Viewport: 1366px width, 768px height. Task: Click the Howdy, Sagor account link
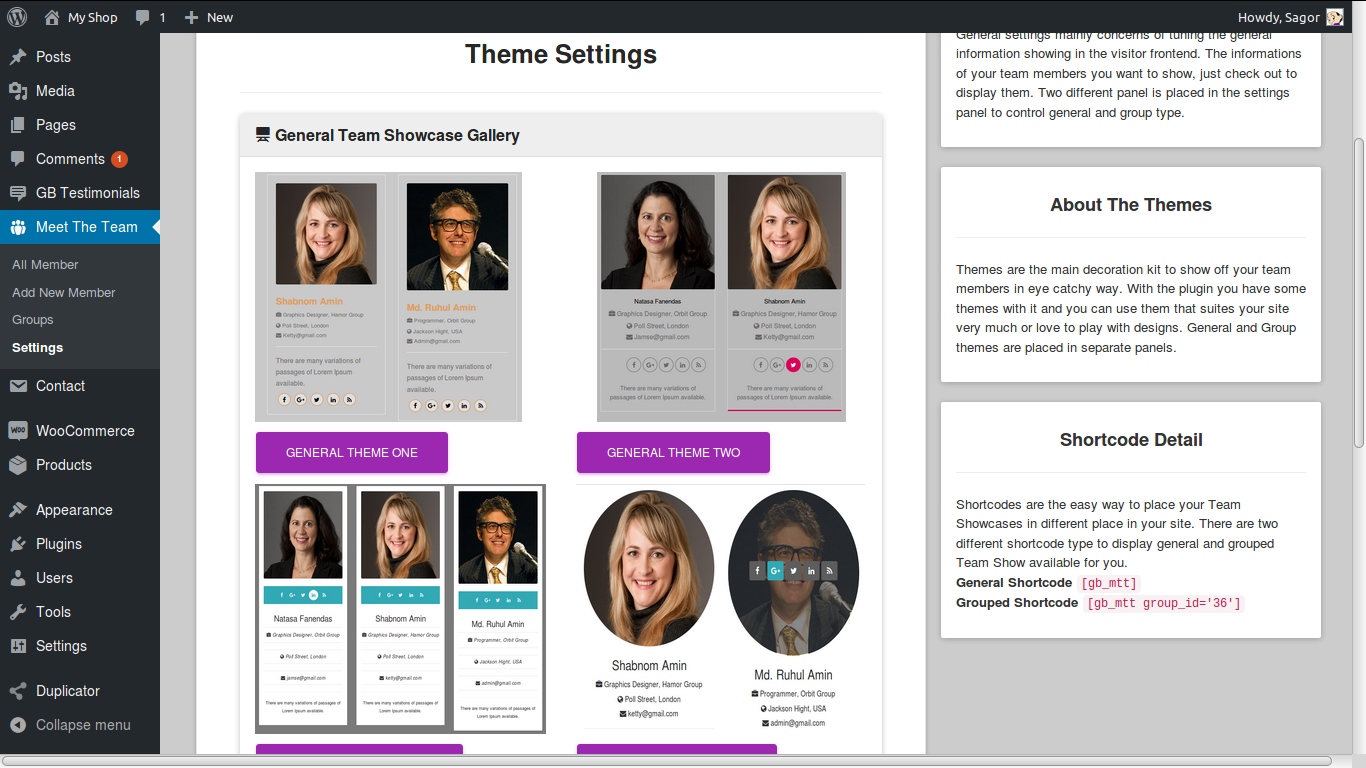click(x=1291, y=17)
